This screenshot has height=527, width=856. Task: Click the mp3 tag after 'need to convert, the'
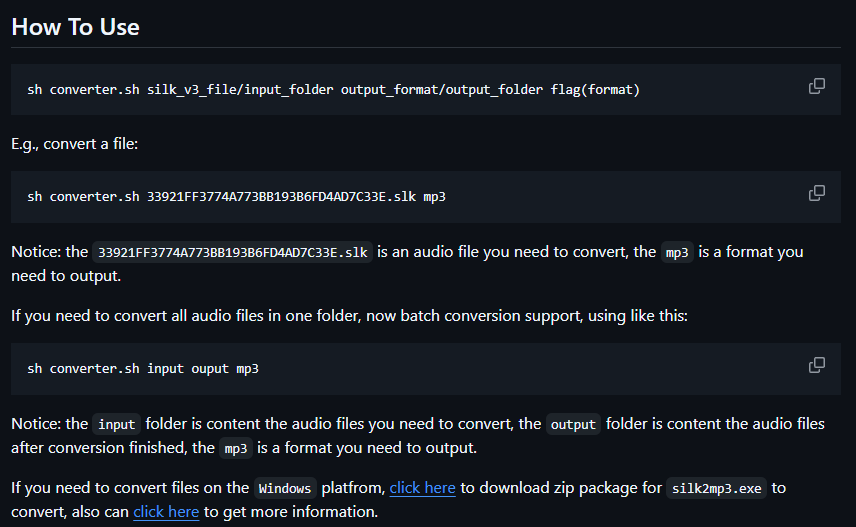677,252
